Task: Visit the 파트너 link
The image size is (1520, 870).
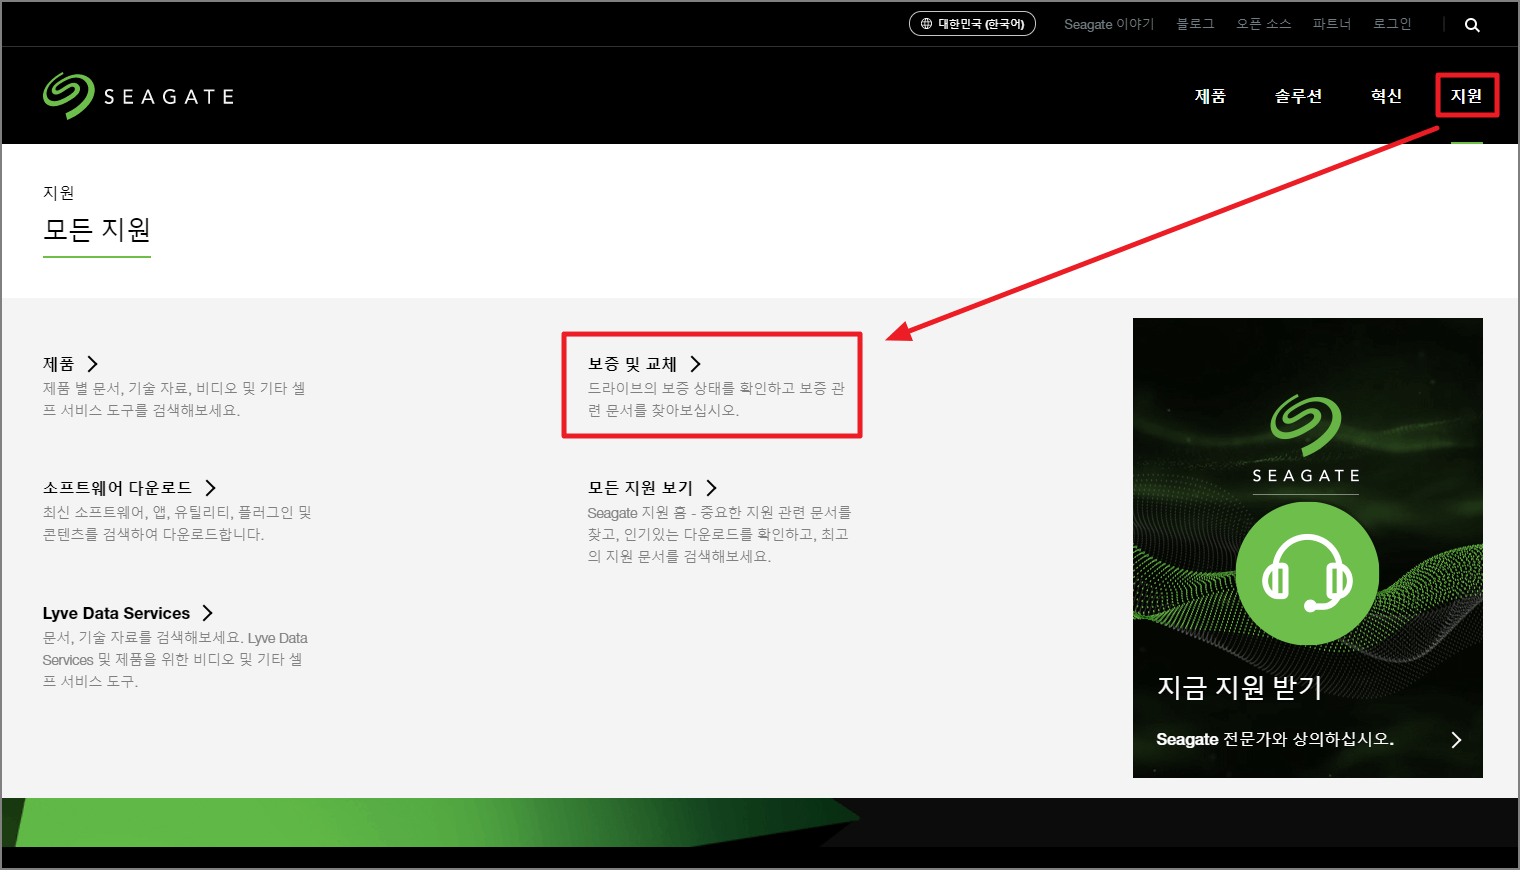Action: click(x=1331, y=24)
